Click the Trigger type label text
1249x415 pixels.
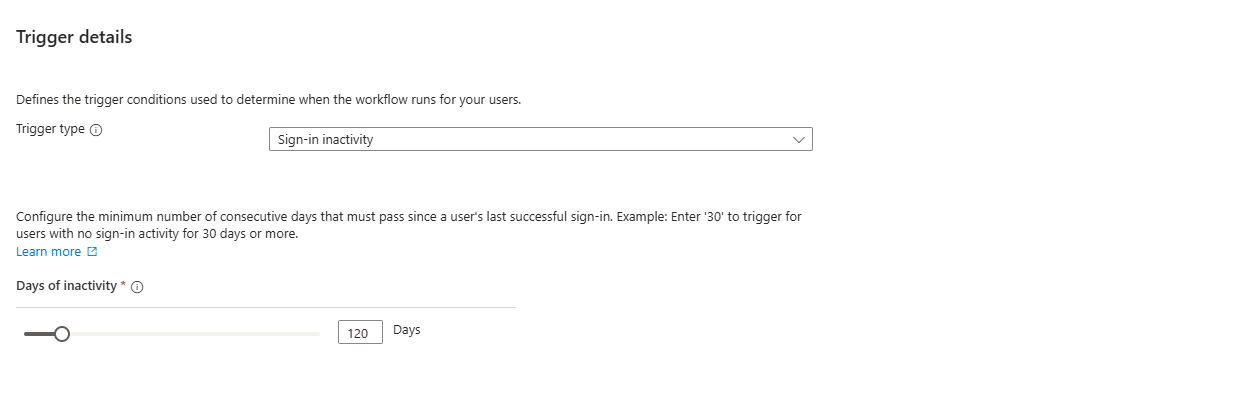50,130
